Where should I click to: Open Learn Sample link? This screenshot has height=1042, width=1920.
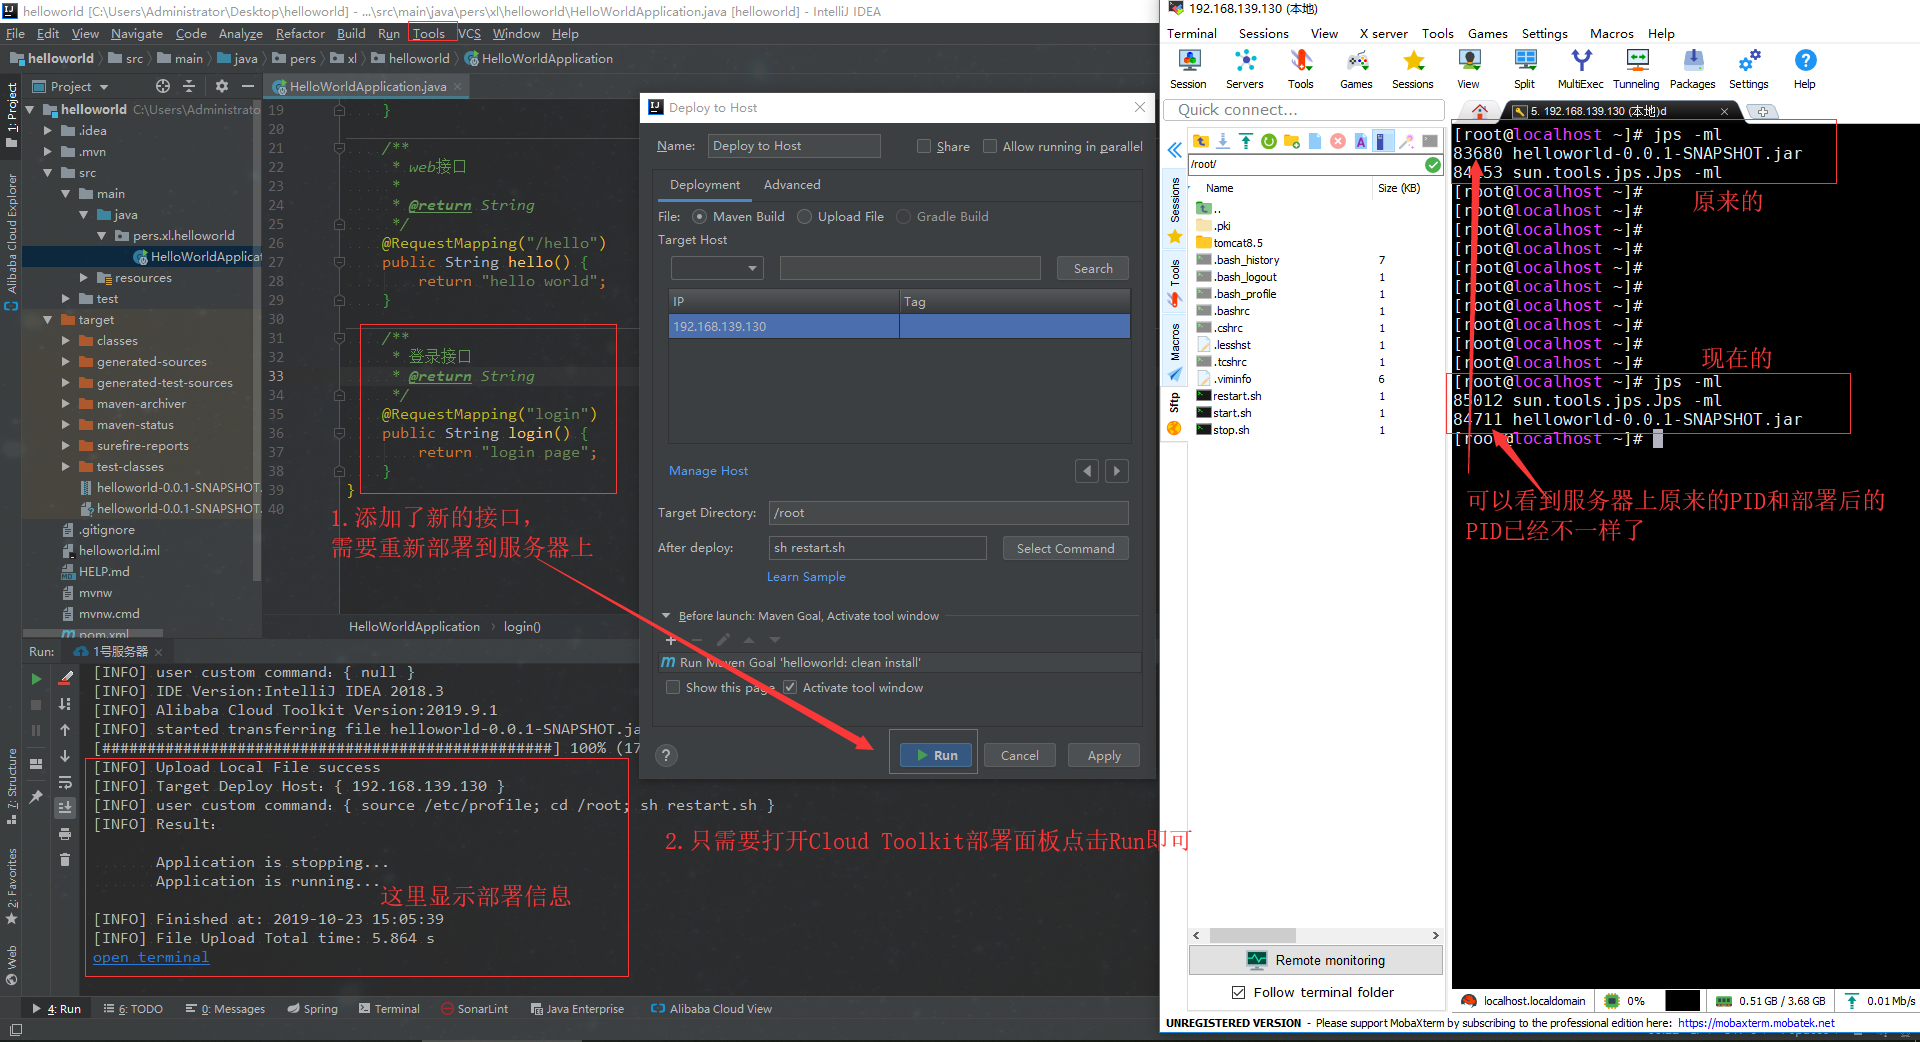click(806, 576)
